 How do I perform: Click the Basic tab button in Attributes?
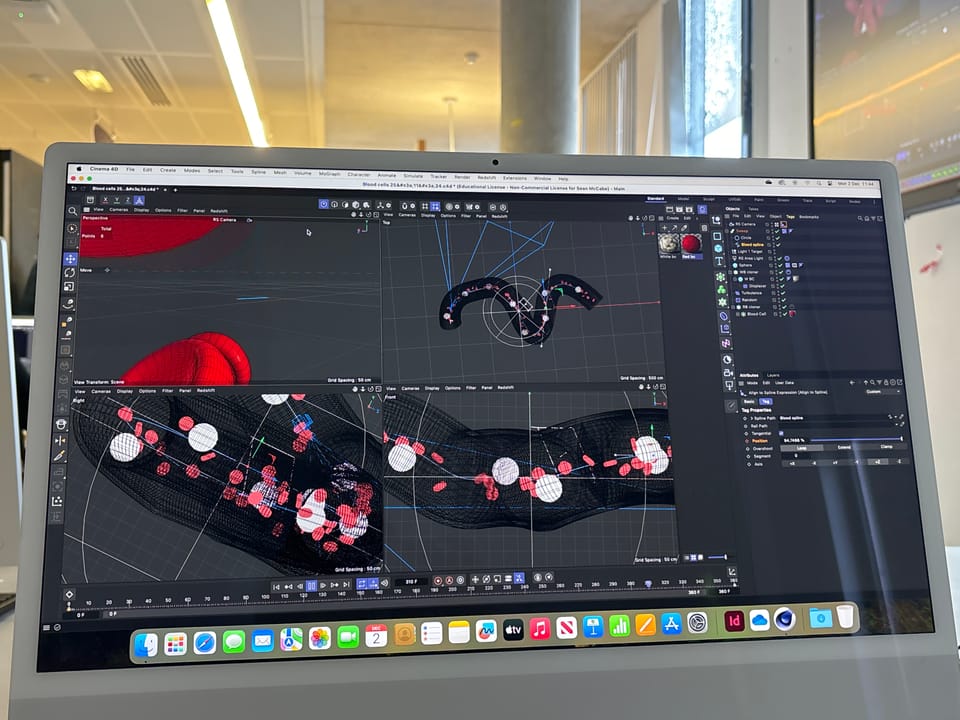(x=748, y=400)
